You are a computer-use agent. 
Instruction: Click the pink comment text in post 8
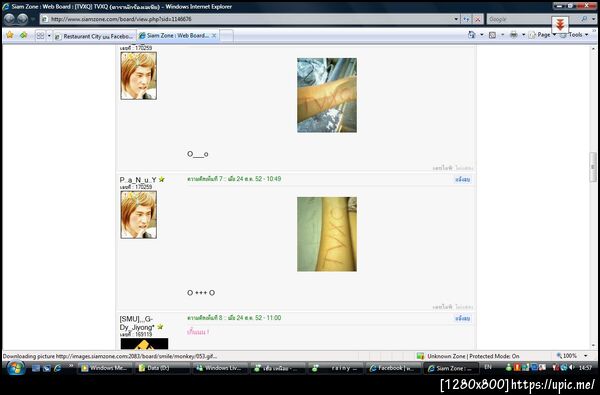pyautogui.click(x=198, y=332)
